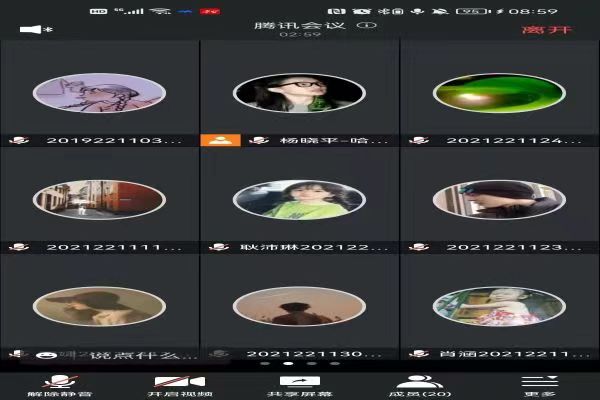
Task: Tap the page indicator dots
Action: pos(299,365)
